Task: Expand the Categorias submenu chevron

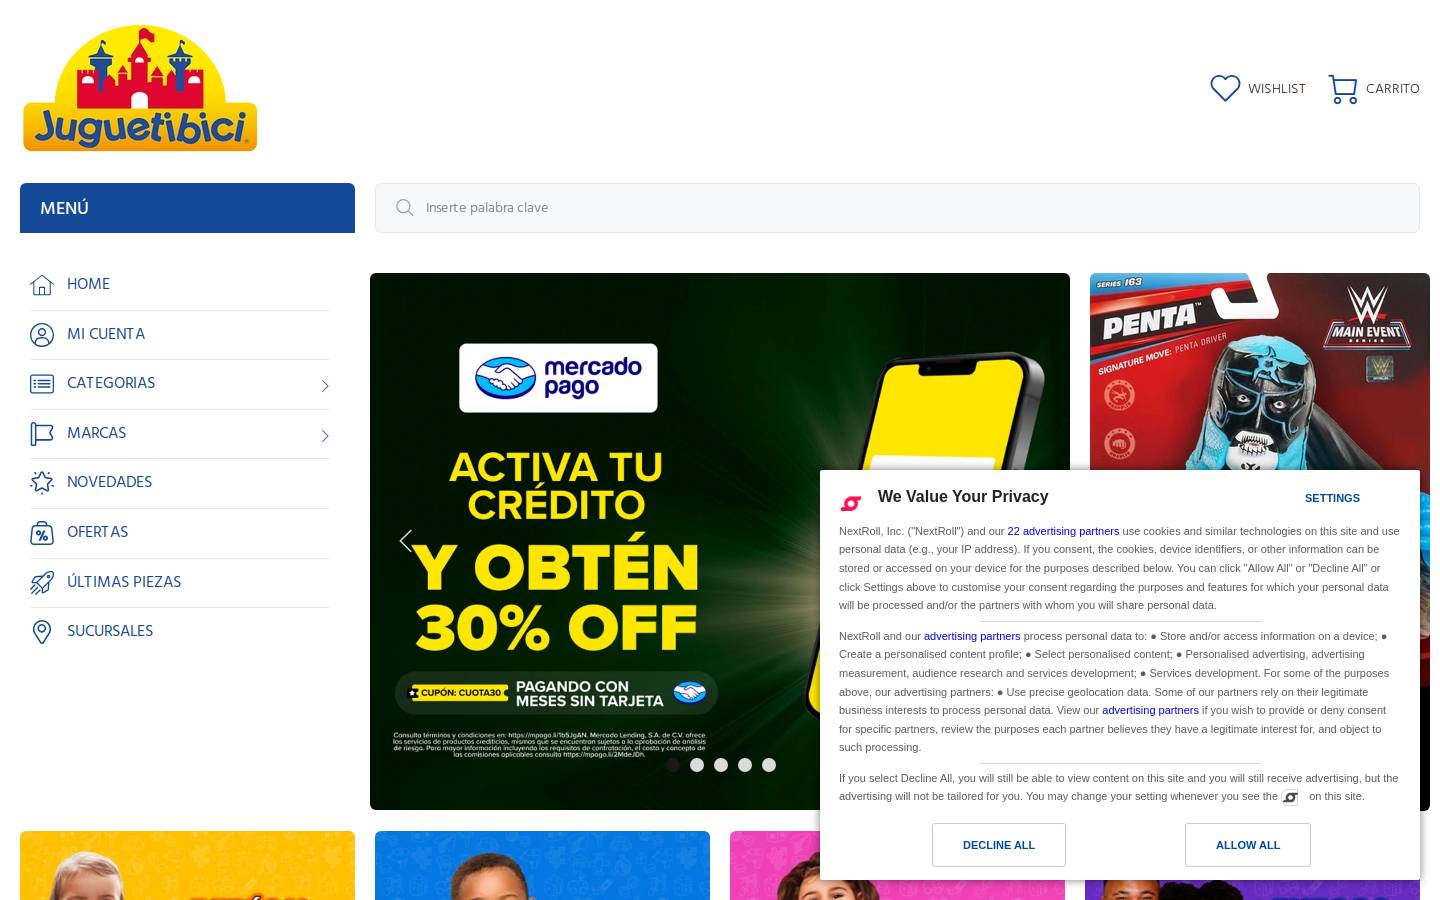Action: (x=325, y=386)
